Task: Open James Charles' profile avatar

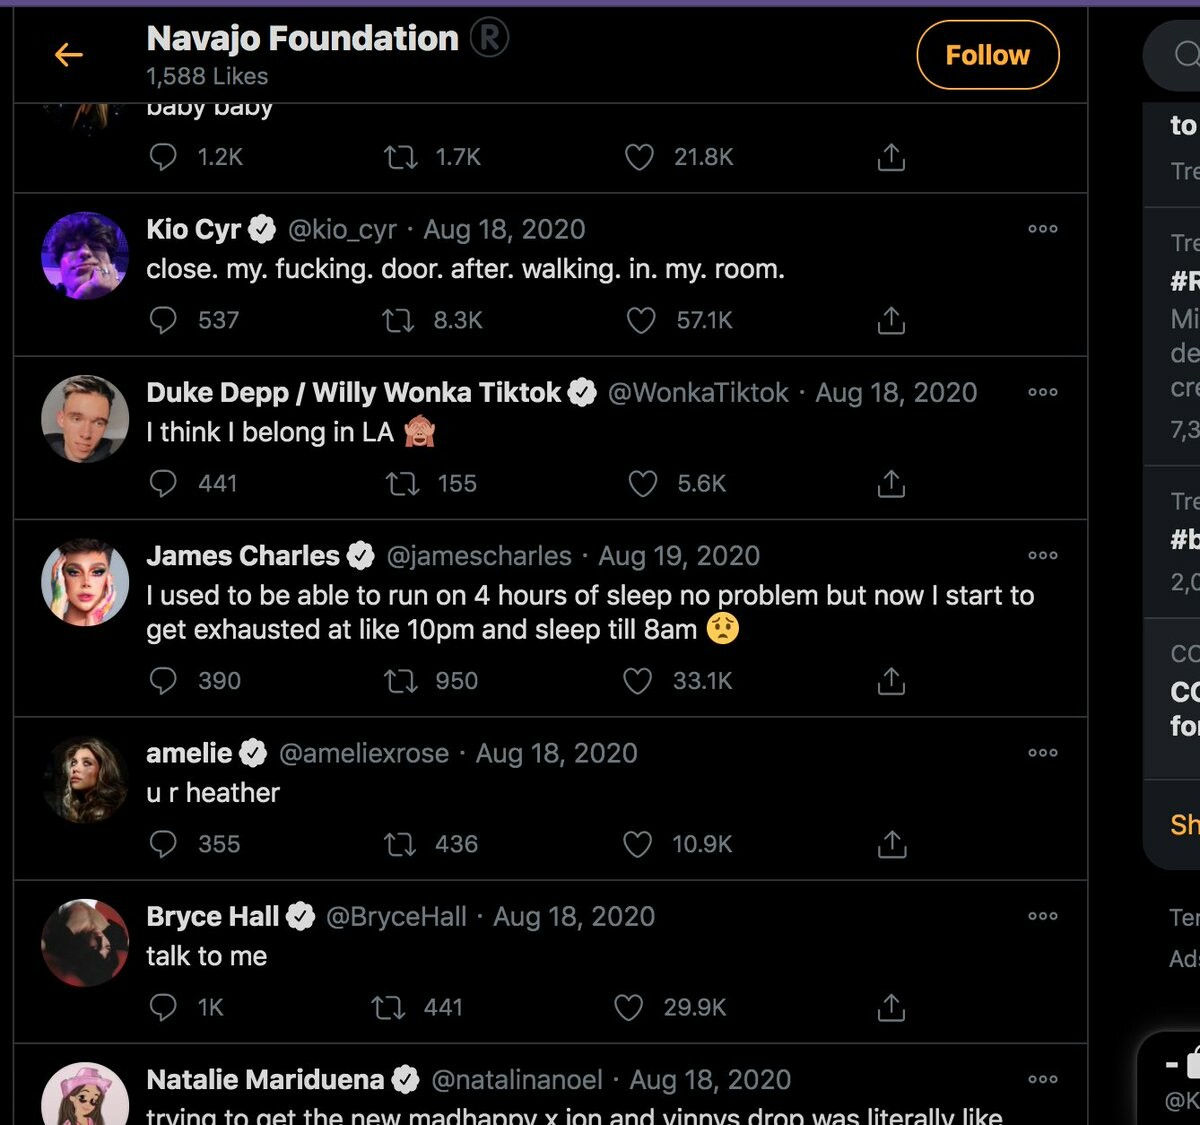Action: tap(85, 582)
